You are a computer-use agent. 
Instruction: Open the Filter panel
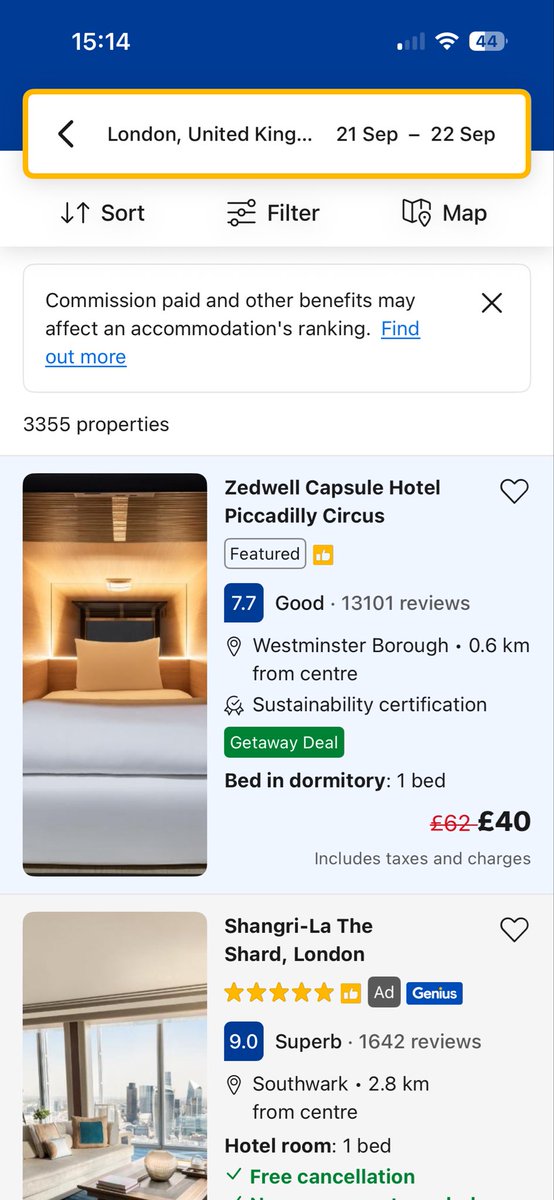click(273, 213)
